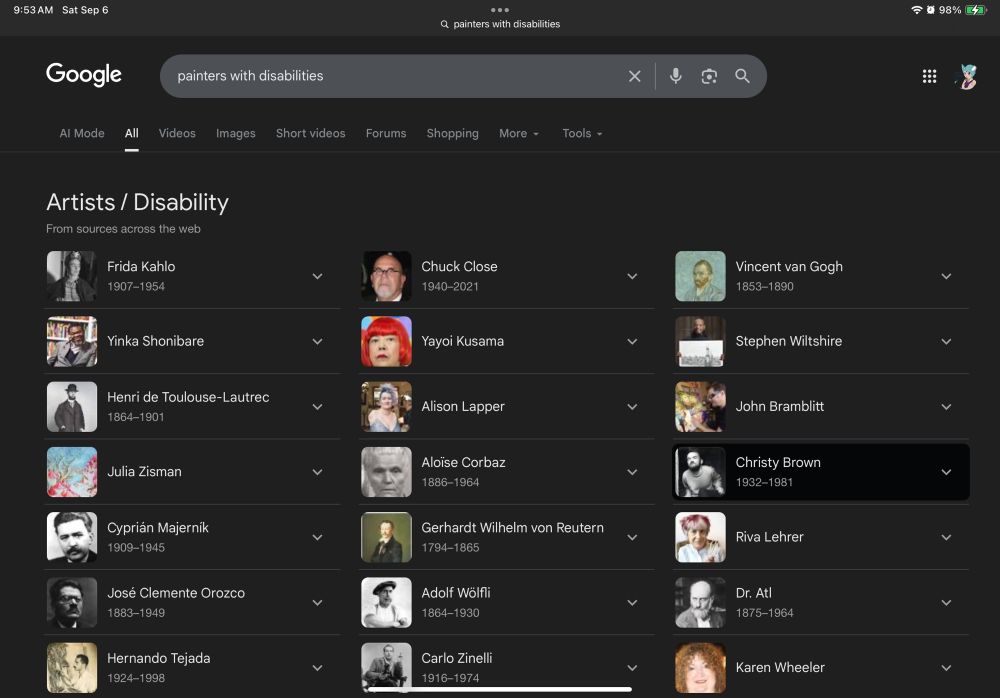Tap the address bar showing painters with disabilities

pyautogui.click(x=500, y=24)
